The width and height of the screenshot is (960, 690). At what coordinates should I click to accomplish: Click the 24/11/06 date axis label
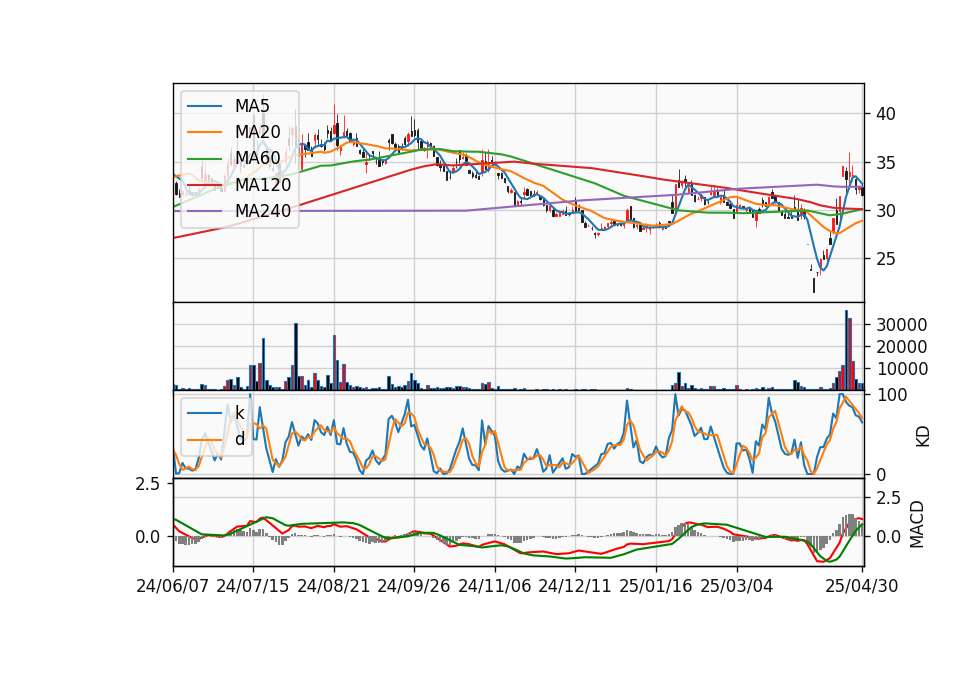(x=495, y=586)
